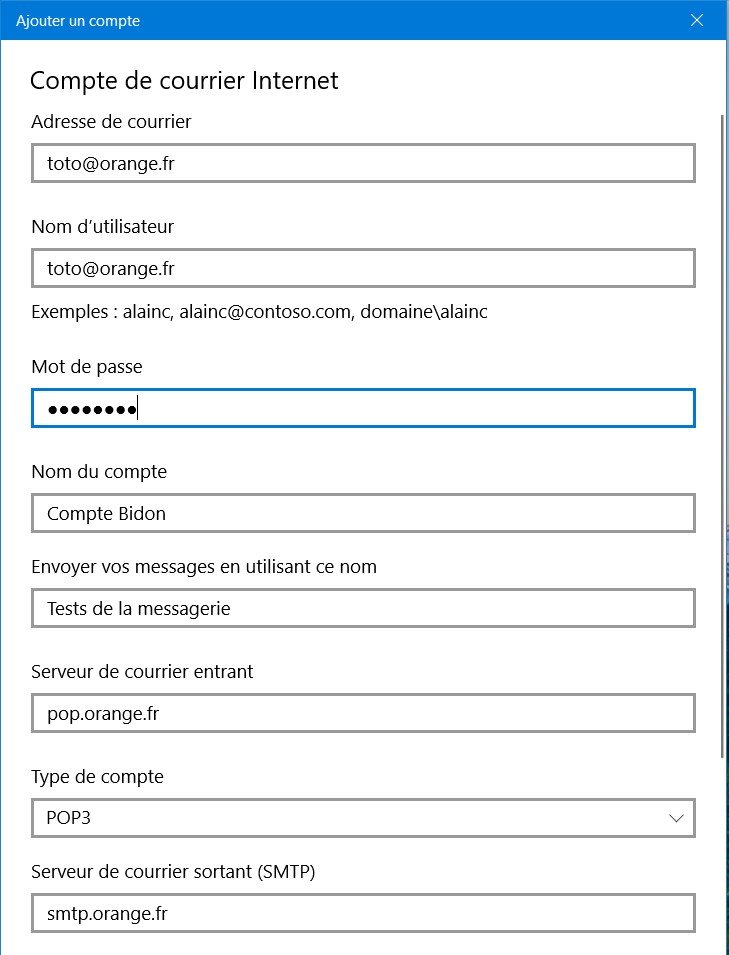Close the Ajouter un compte dialog
This screenshot has height=955, width=729.
(x=697, y=20)
